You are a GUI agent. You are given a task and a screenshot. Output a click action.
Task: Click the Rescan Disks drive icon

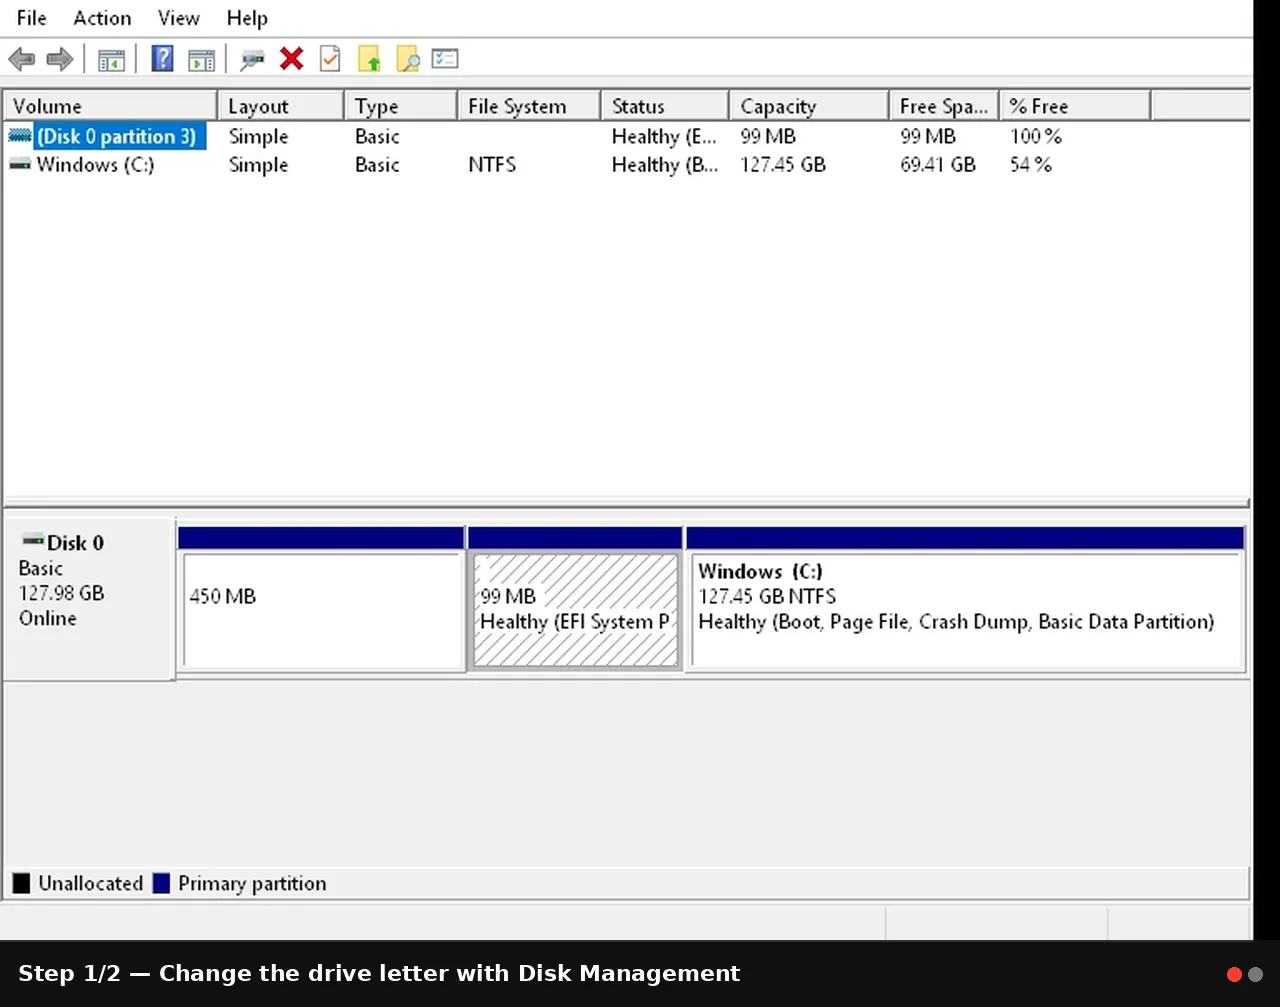coord(252,60)
